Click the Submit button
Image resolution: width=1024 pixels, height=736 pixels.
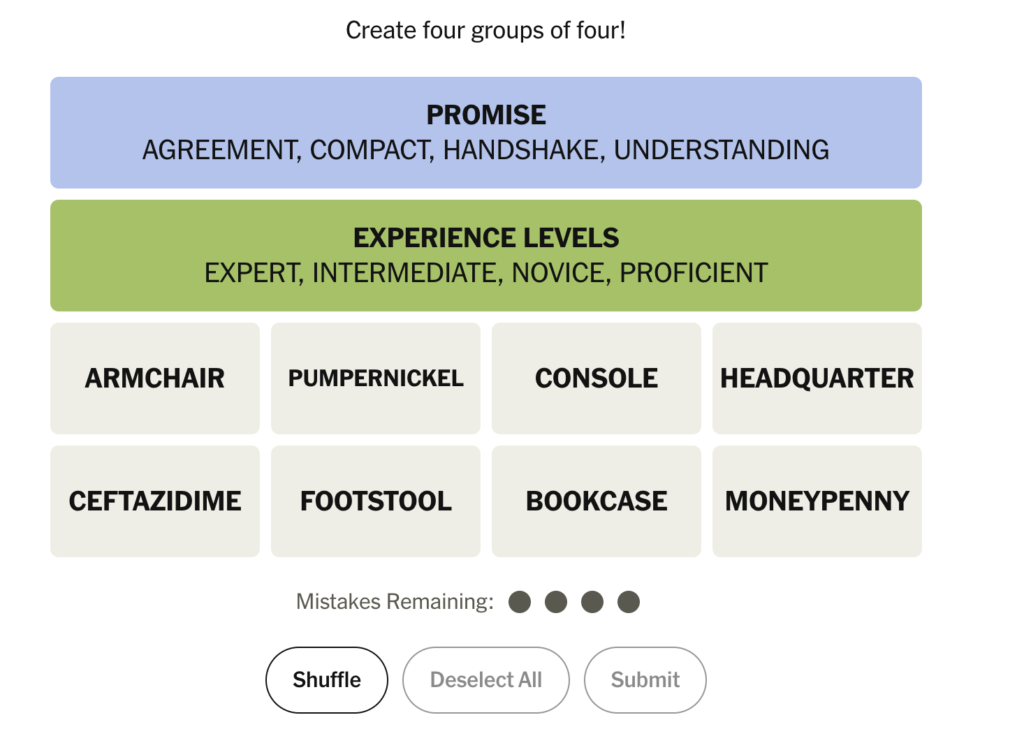pos(645,680)
